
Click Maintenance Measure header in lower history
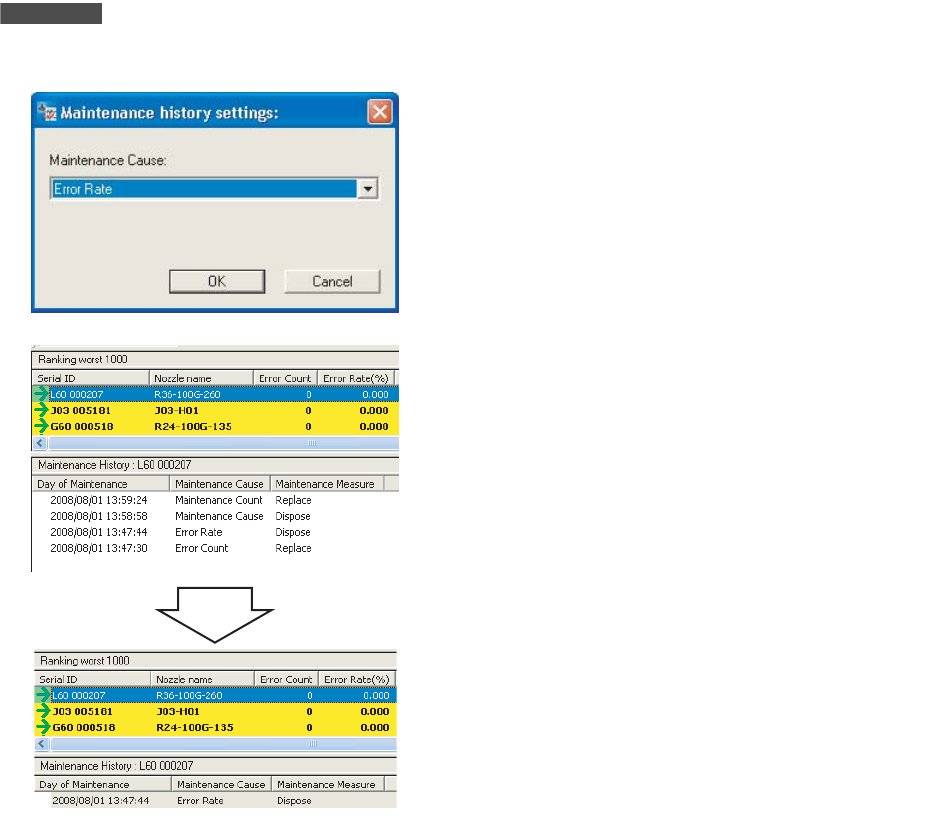(x=328, y=784)
